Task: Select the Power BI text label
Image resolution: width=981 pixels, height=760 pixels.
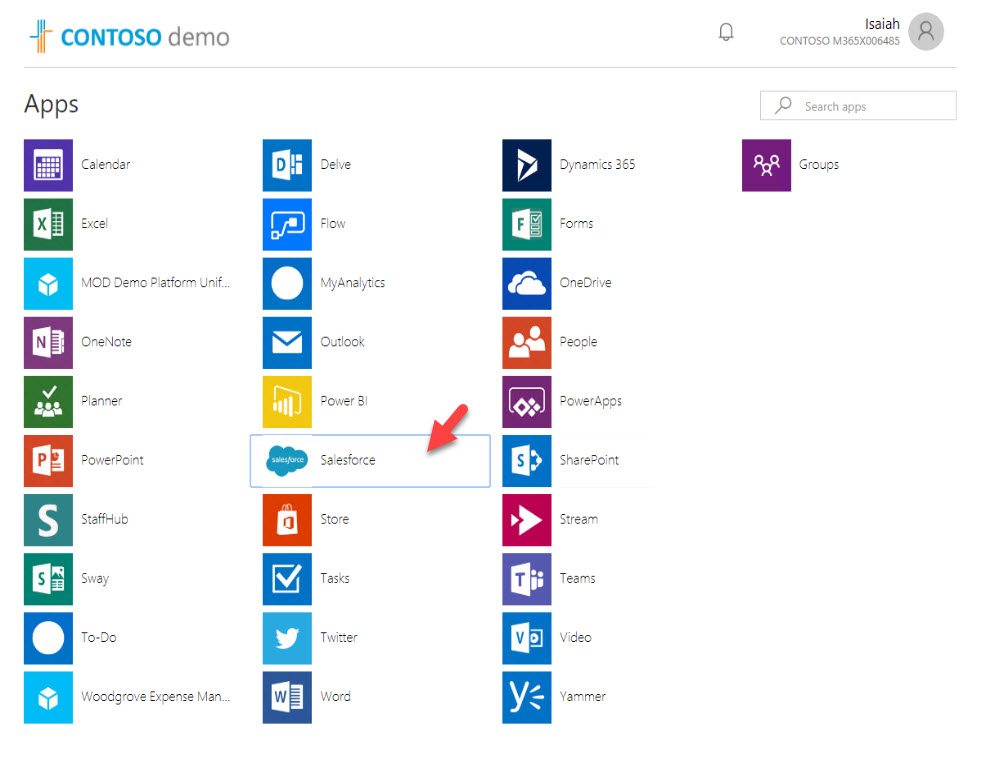Action: coord(344,401)
